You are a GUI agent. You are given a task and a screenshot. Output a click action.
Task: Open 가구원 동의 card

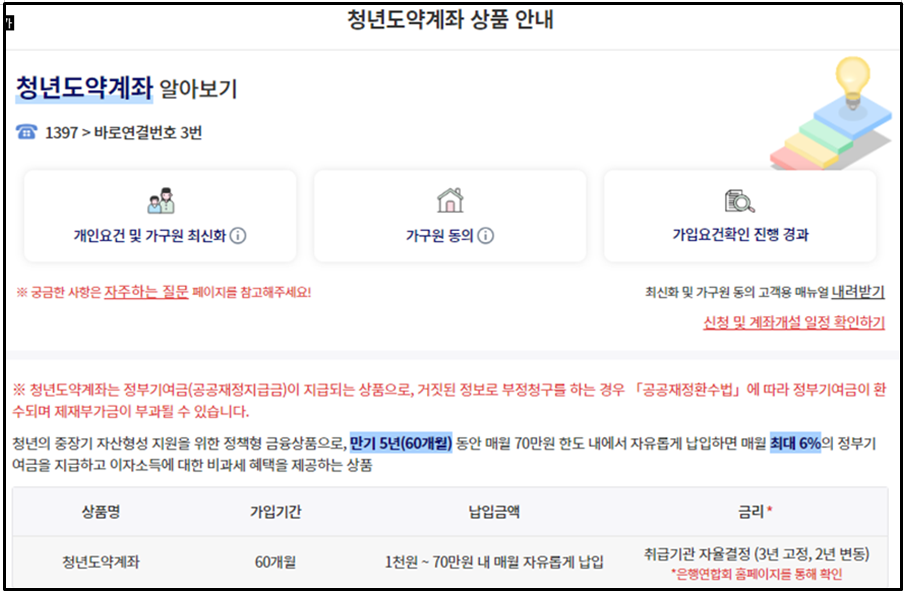[x=450, y=216]
